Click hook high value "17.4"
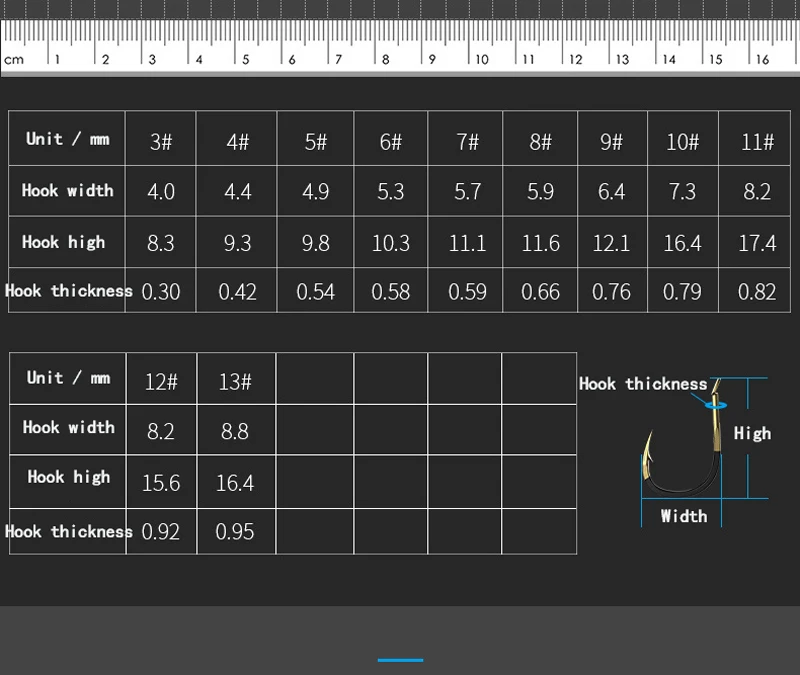 click(757, 243)
